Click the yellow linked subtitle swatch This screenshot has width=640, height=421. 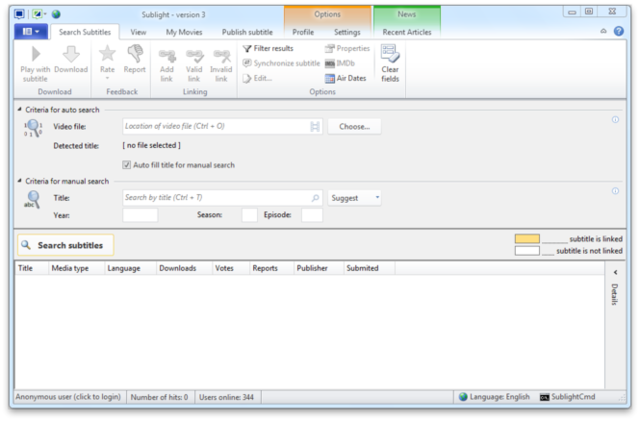point(527,239)
